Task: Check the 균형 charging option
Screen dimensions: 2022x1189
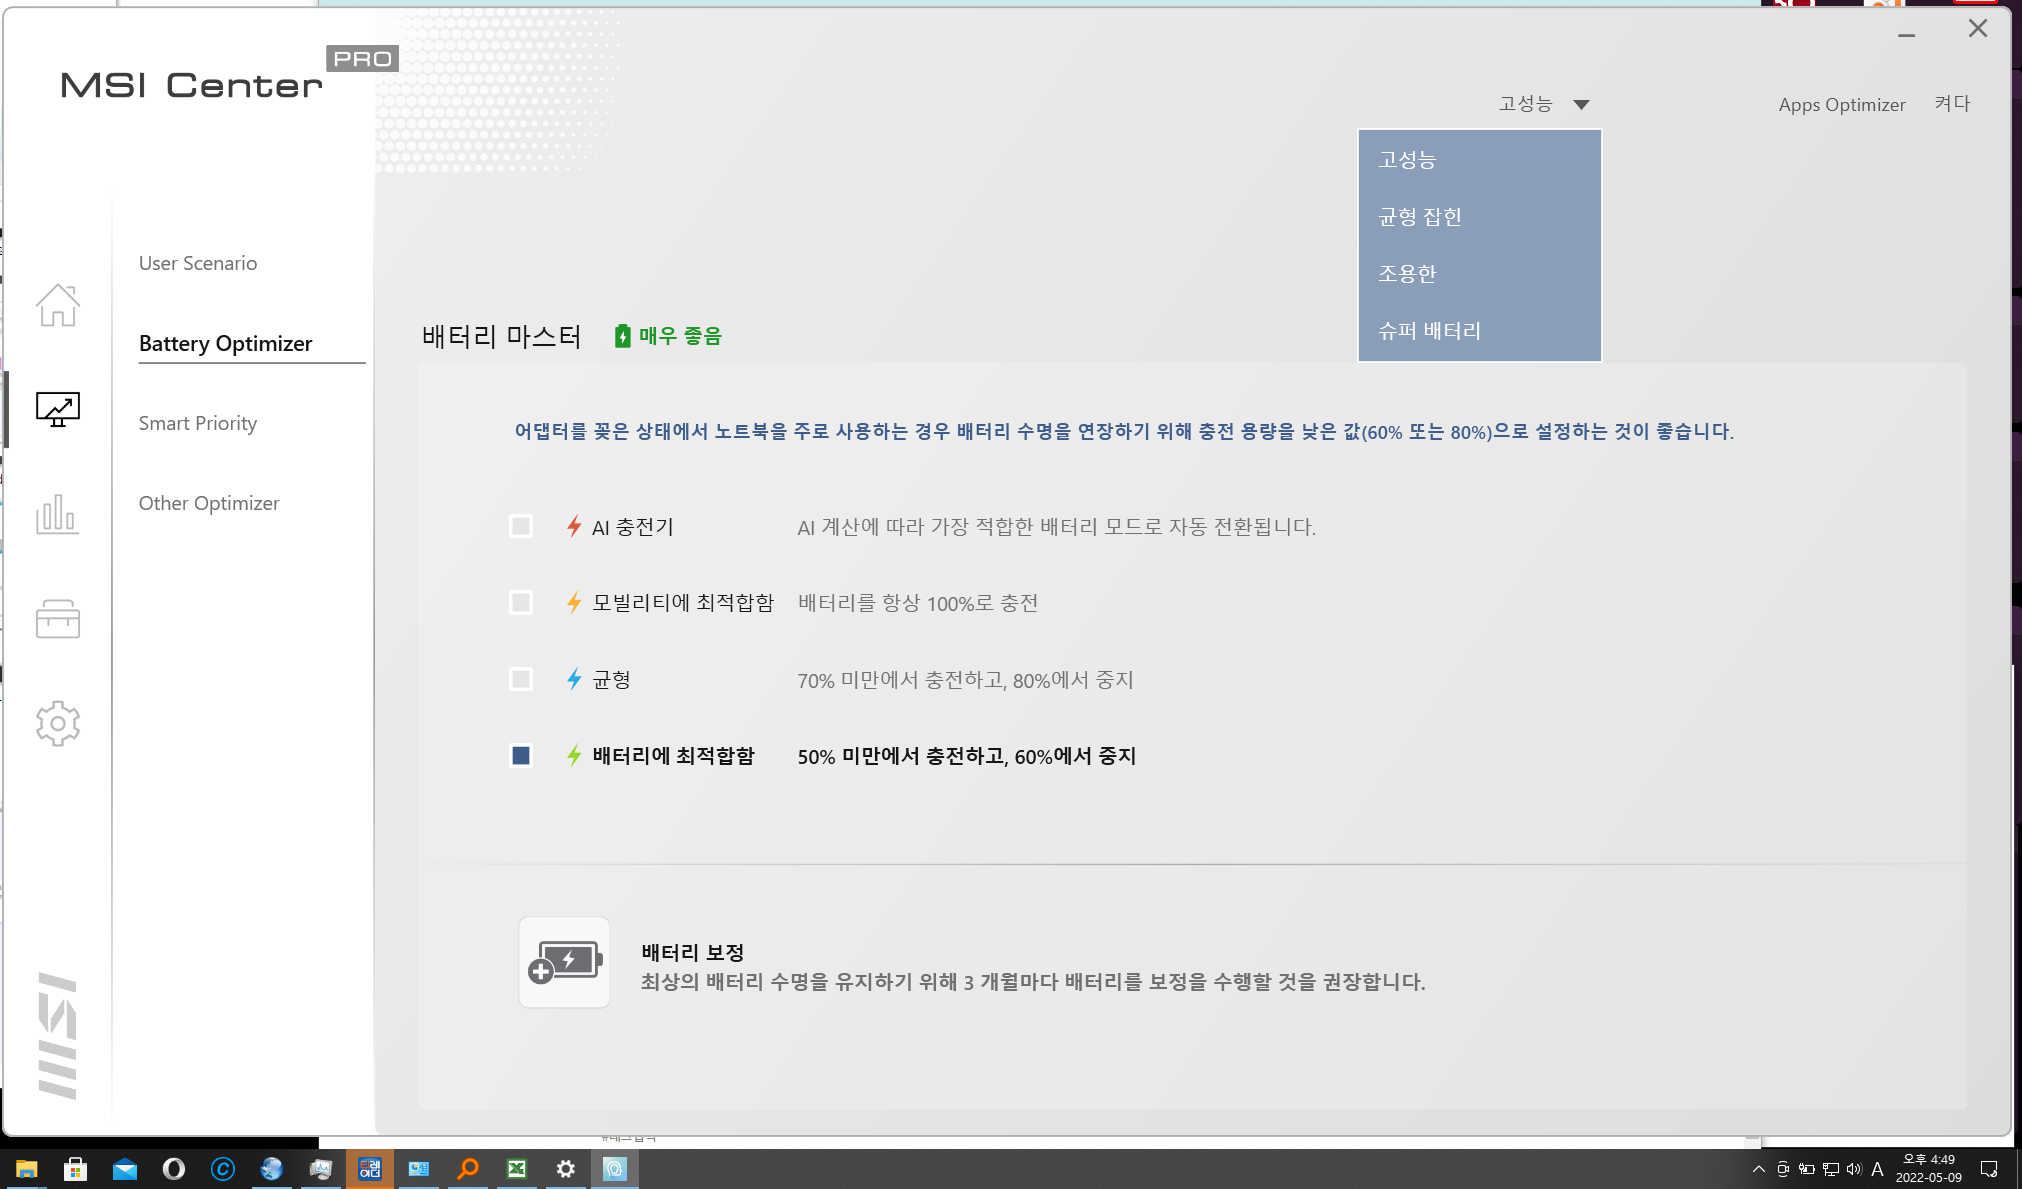Action: tap(521, 679)
